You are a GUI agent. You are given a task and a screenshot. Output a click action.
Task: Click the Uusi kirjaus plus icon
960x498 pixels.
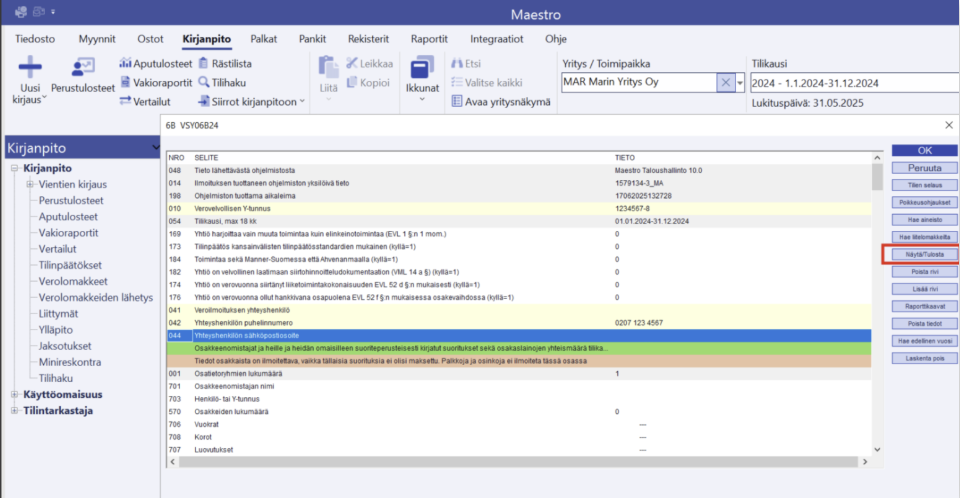click(31, 68)
